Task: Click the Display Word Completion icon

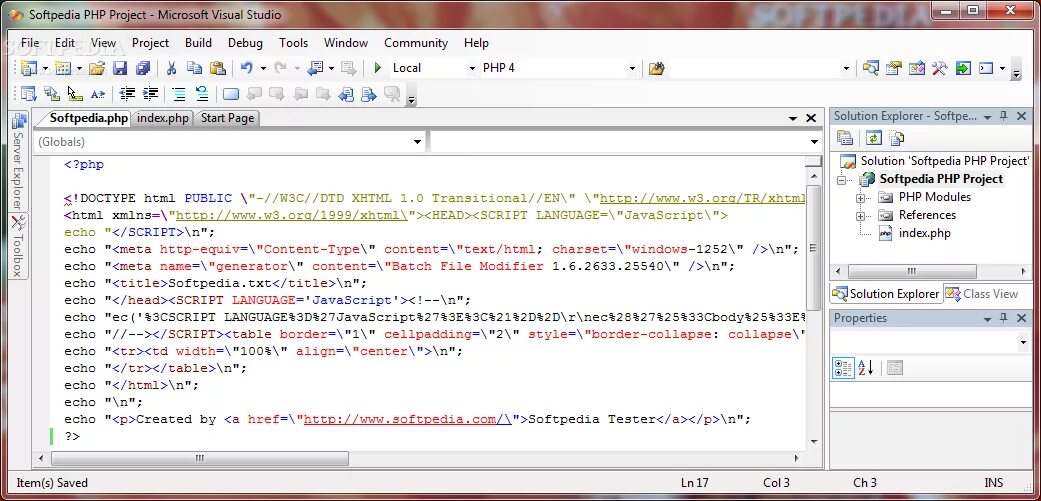Action: (x=98, y=94)
